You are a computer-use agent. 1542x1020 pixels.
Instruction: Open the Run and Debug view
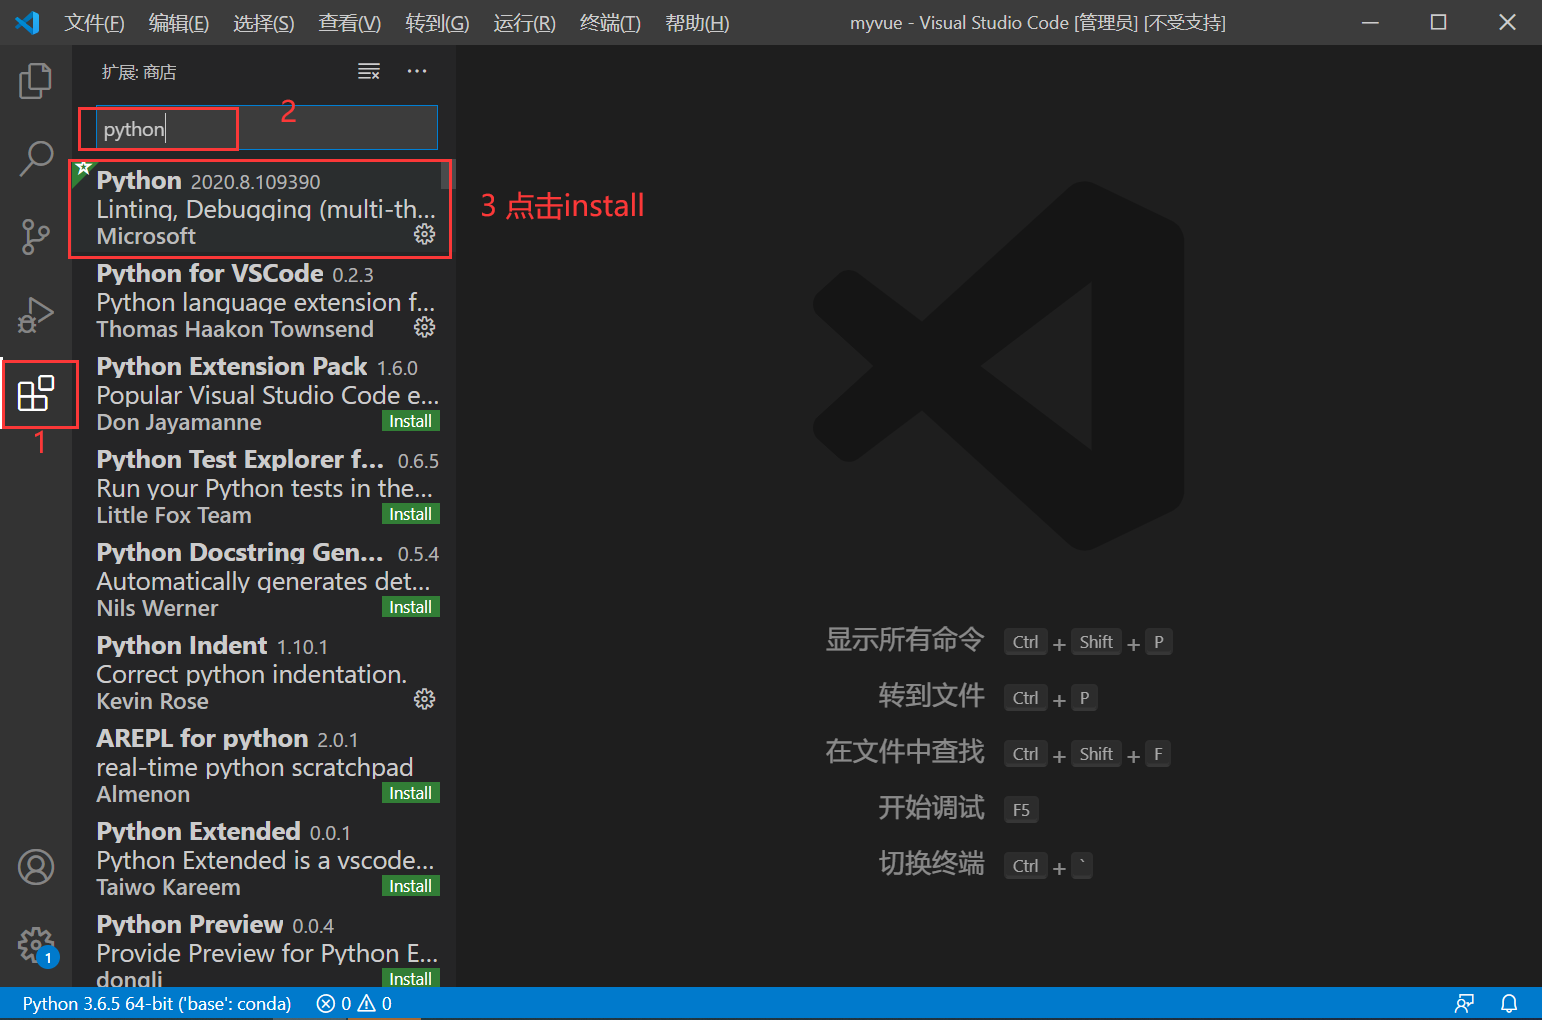click(36, 315)
